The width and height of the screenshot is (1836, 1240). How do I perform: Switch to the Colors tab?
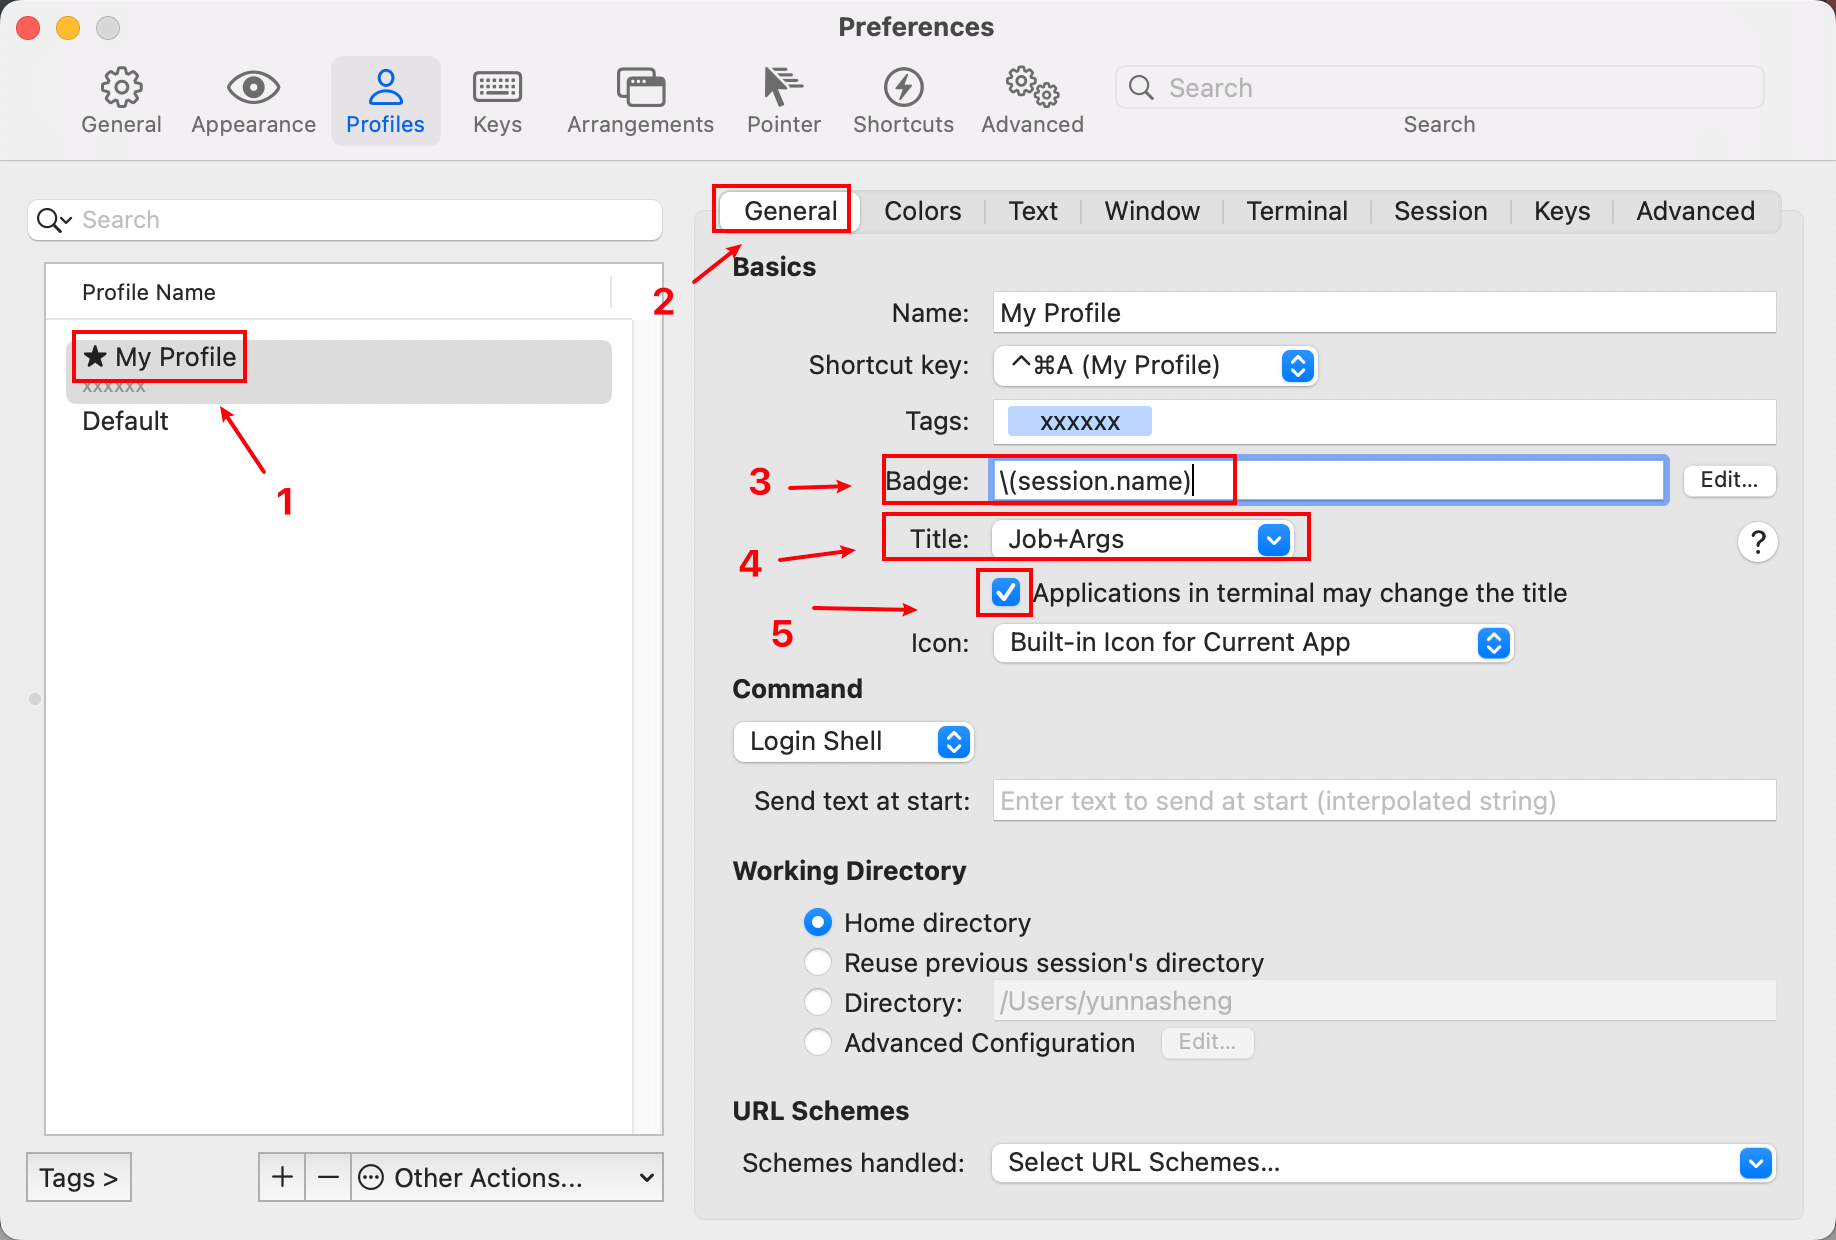(x=922, y=211)
